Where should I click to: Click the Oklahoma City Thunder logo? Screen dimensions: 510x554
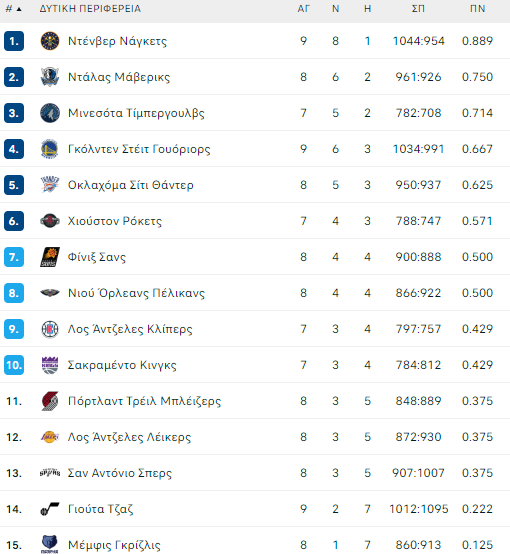50,185
